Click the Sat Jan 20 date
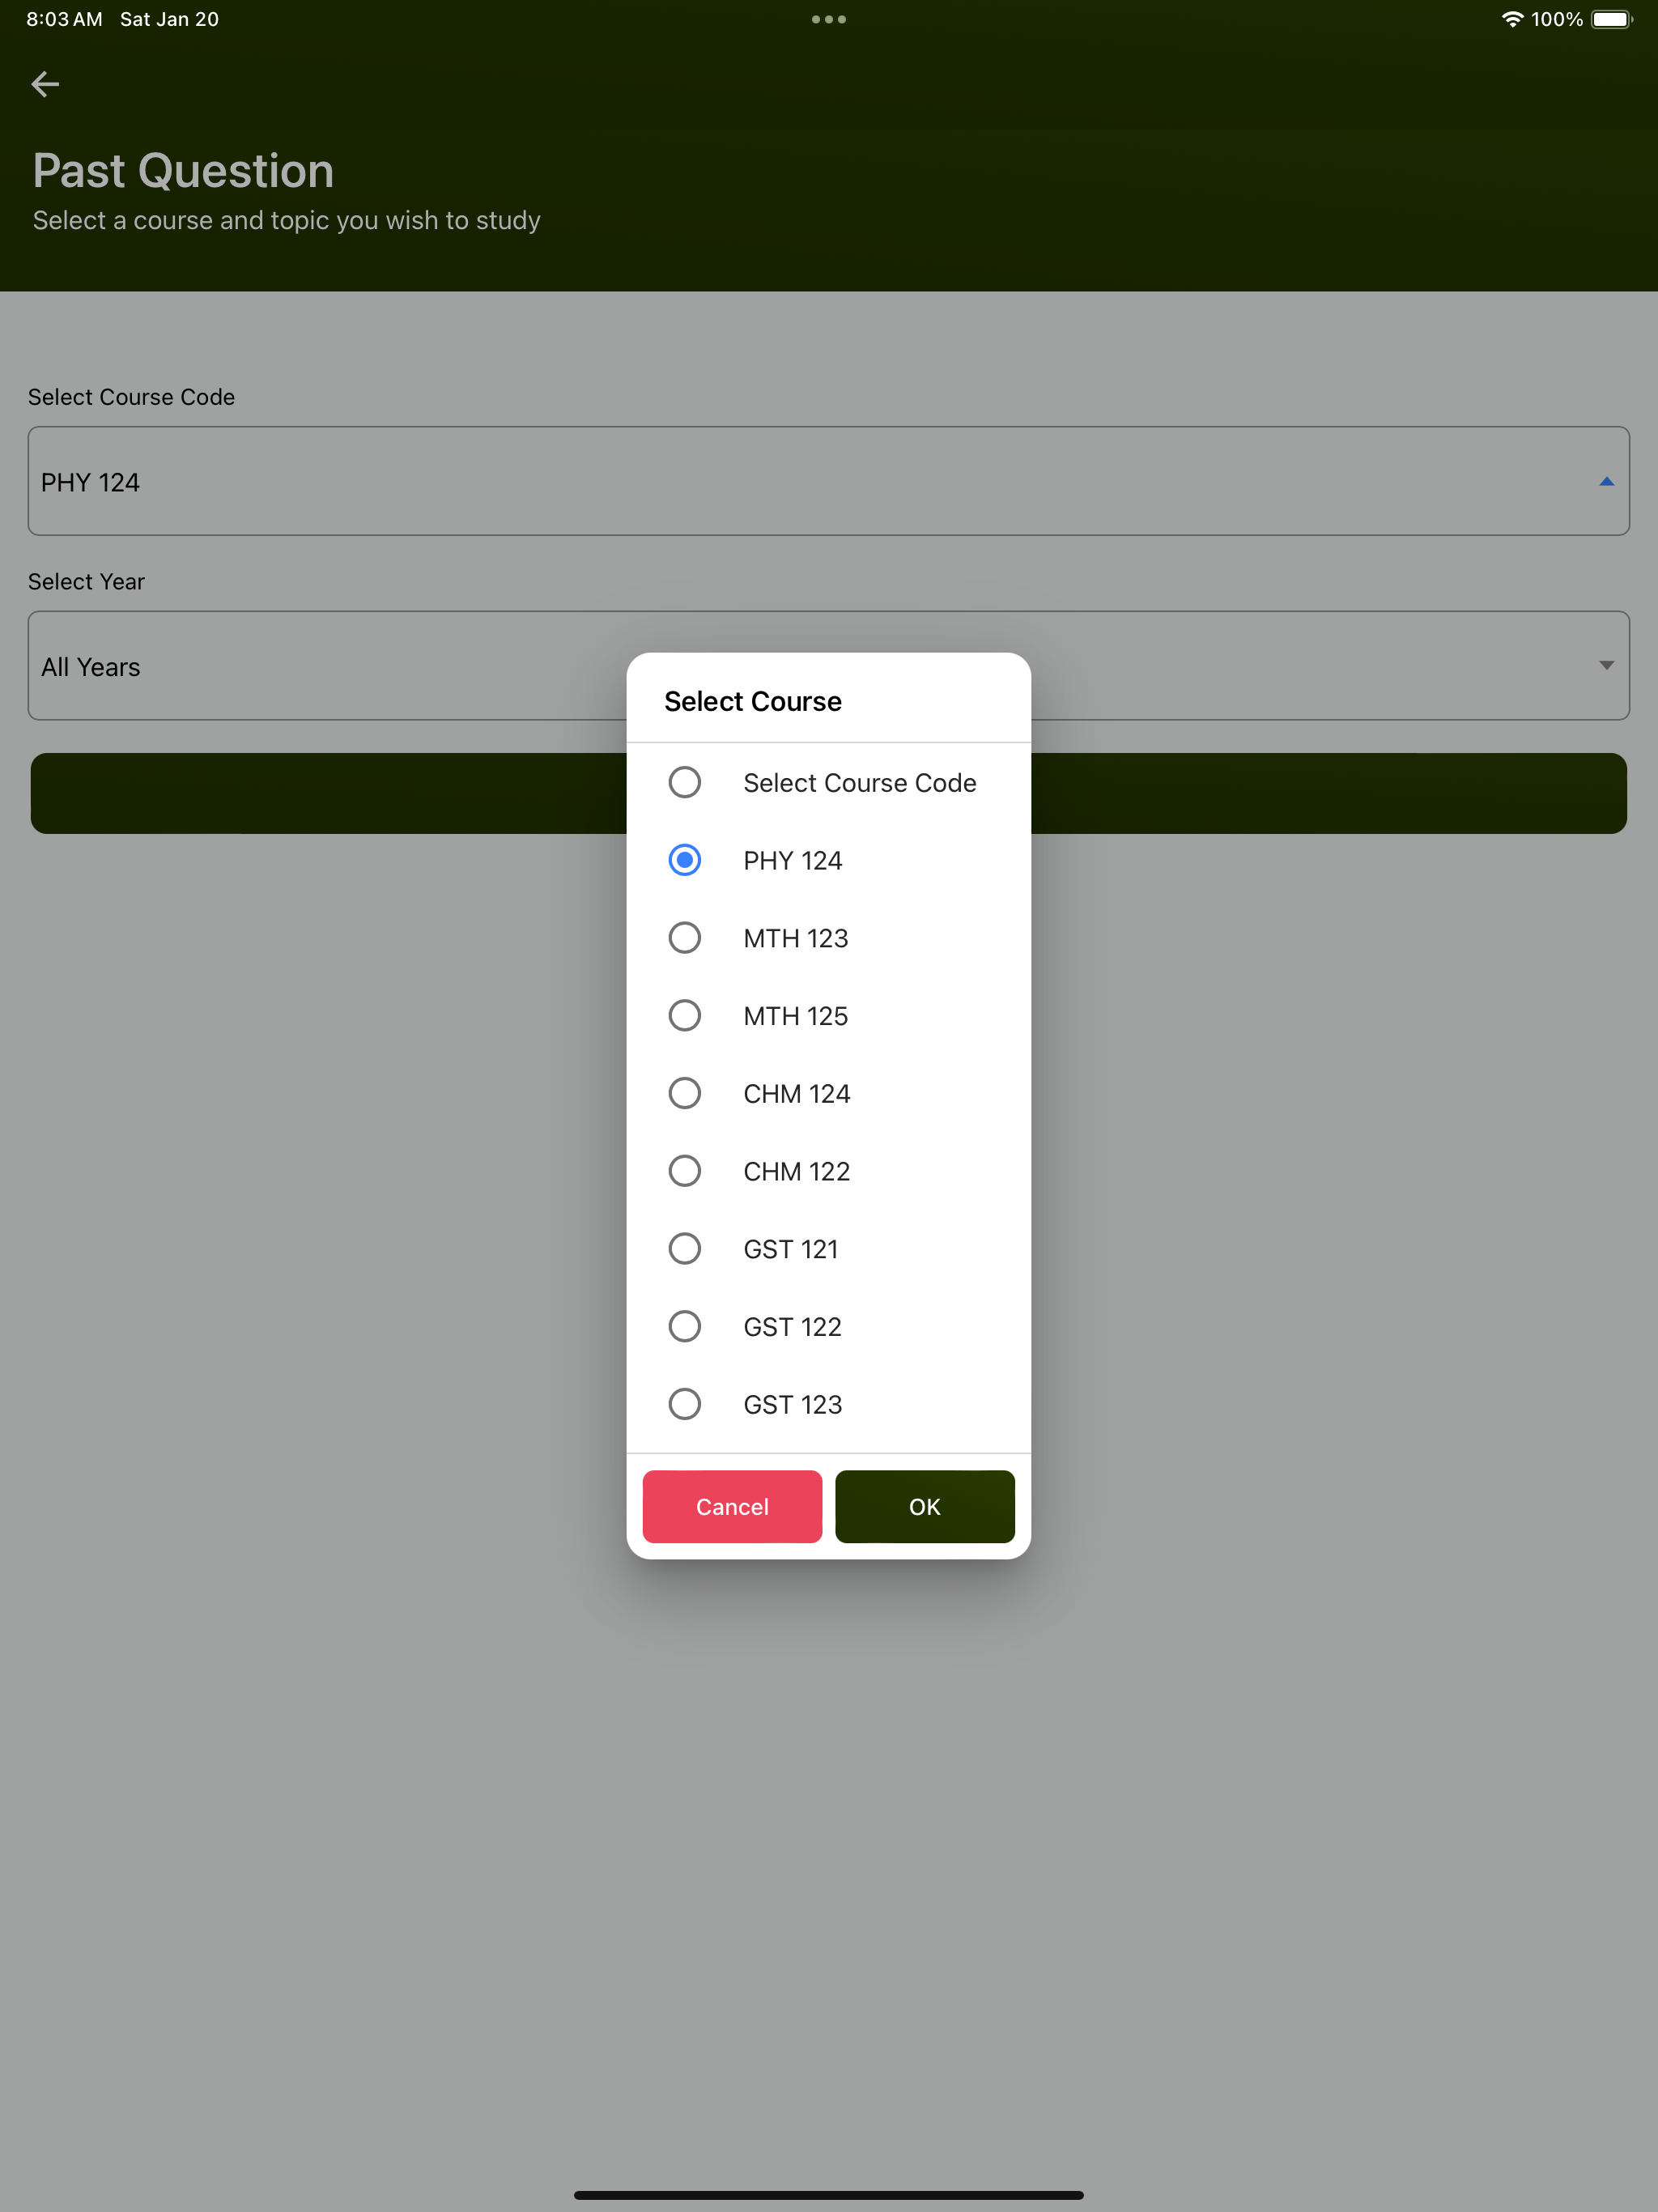Screen dimensions: 1658x2212 click(x=169, y=19)
